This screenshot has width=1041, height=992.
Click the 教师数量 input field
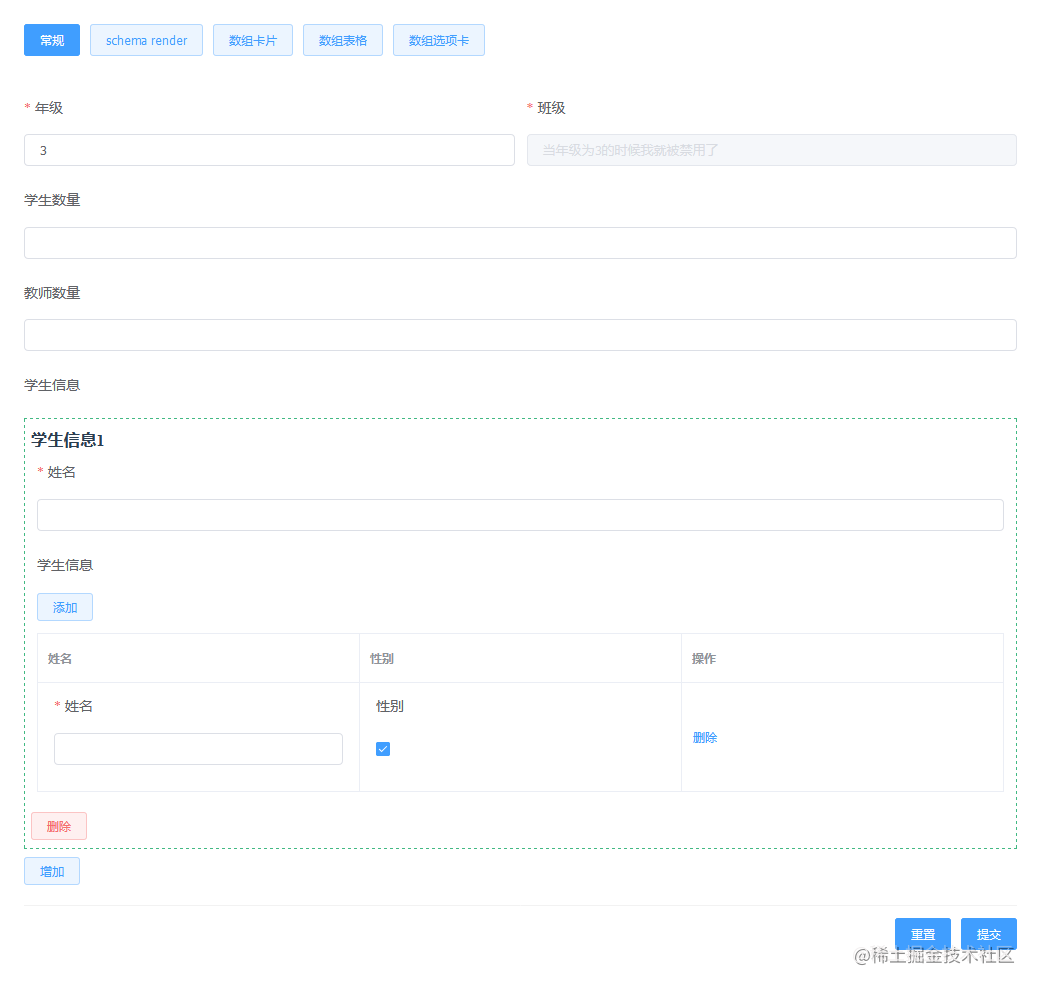(519, 335)
